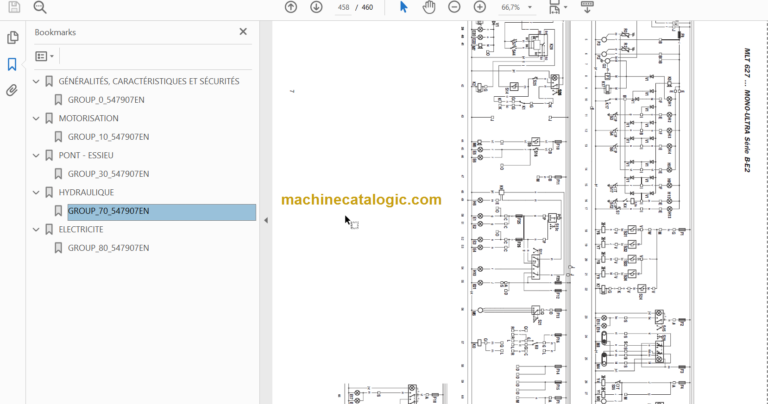This screenshot has height=404, width=768.
Task: Open bookmark GROUP_30_547907EN
Action: [x=108, y=174]
